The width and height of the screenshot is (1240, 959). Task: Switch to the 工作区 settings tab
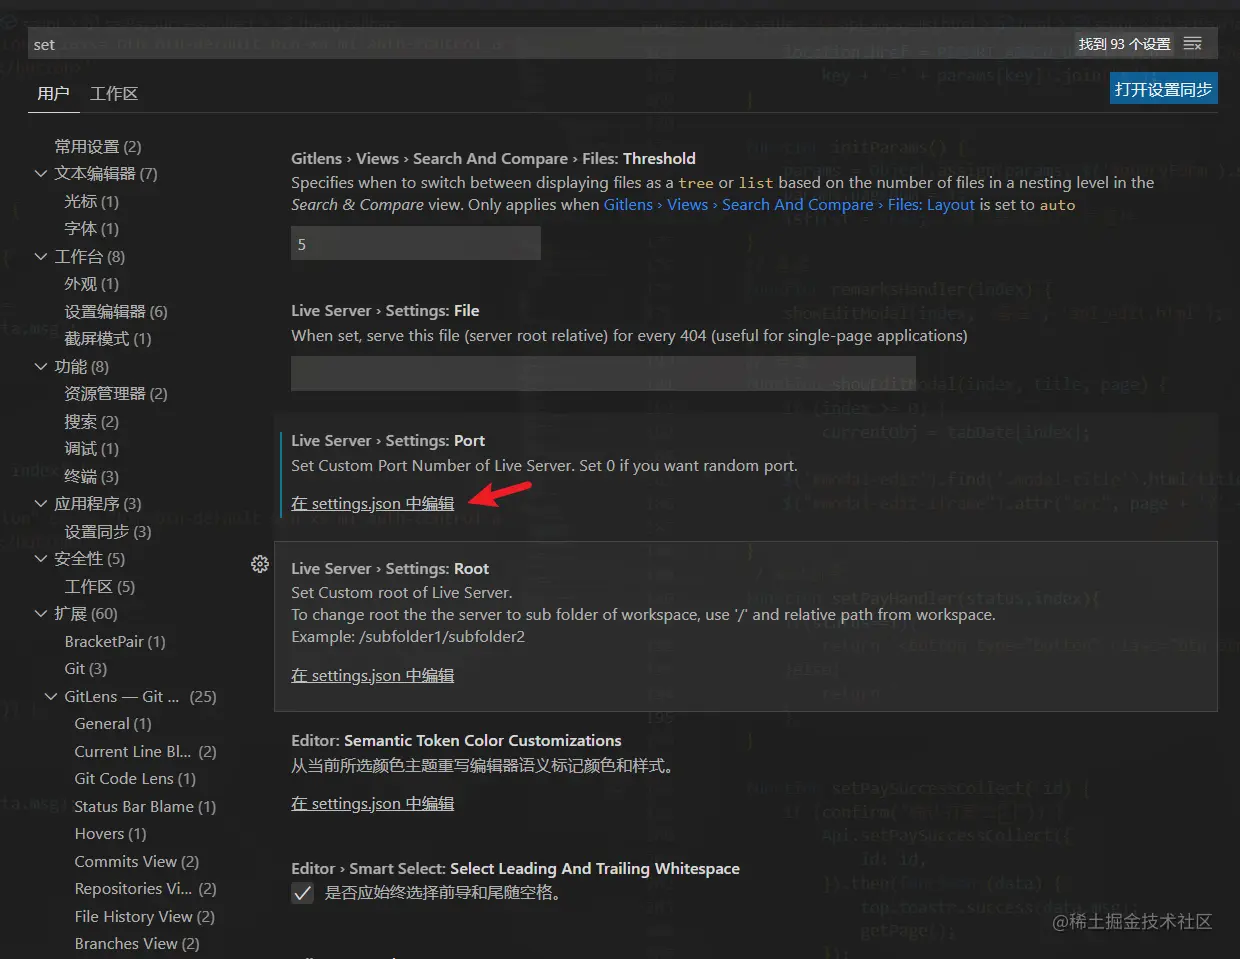(x=114, y=93)
